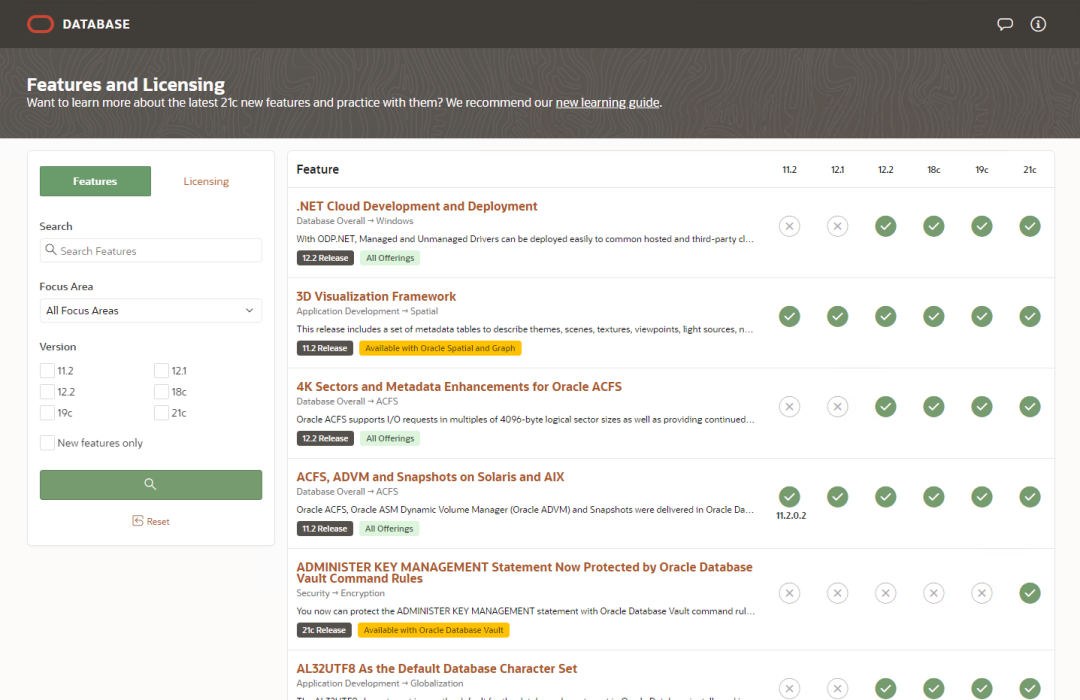The height and width of the screenshot is (700, 1080).
Task: Check the 12.1 version checkbox
Action: (x=161, y=371)
